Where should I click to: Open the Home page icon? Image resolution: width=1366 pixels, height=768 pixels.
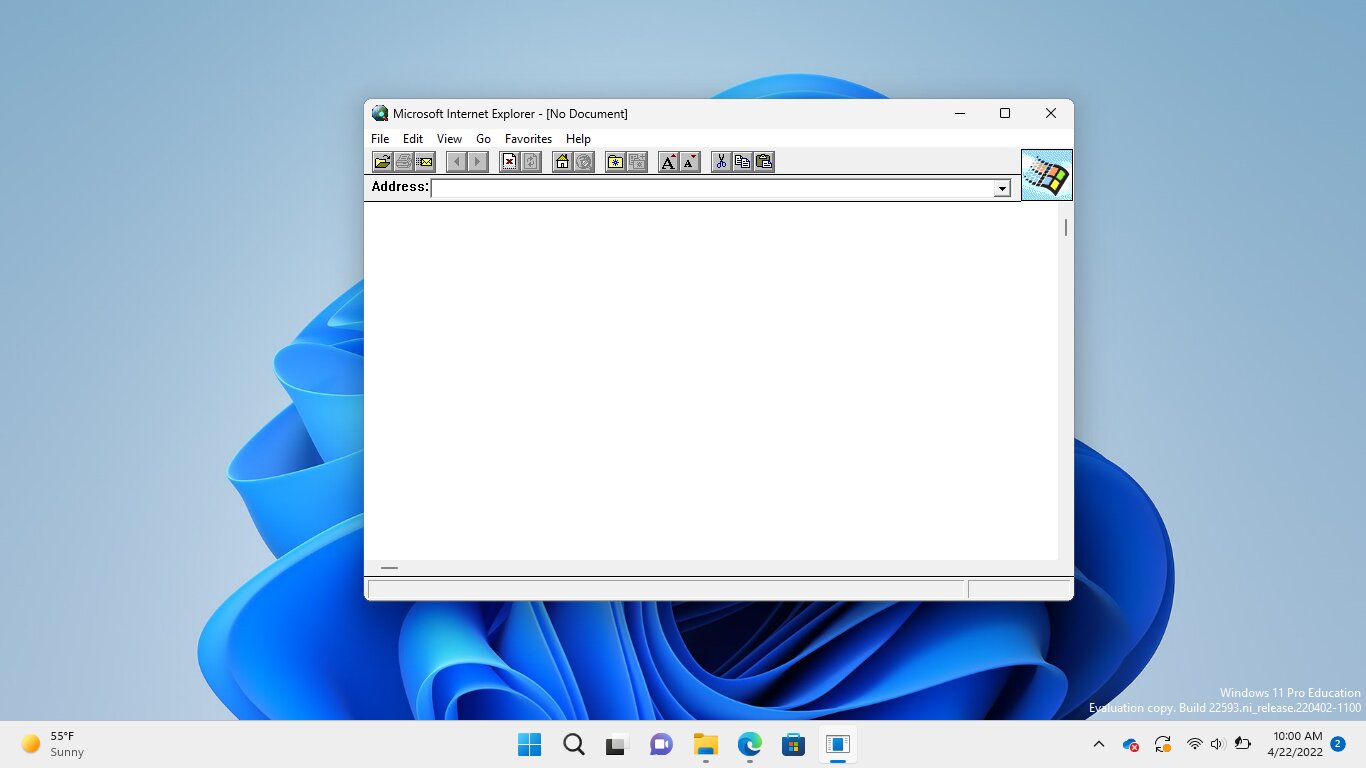click(x=562, y=162)
